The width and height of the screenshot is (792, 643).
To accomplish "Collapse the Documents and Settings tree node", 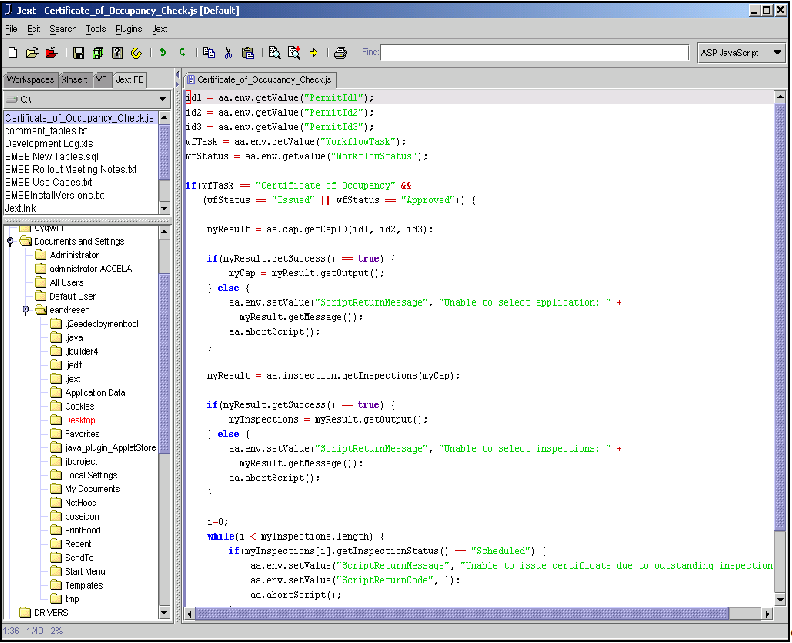I will click(10, 241).
